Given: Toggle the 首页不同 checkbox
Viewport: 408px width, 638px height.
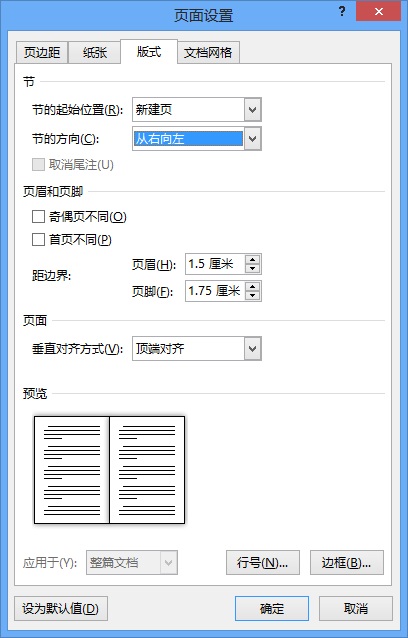Looking at the screenshot, I should [38, 239].
